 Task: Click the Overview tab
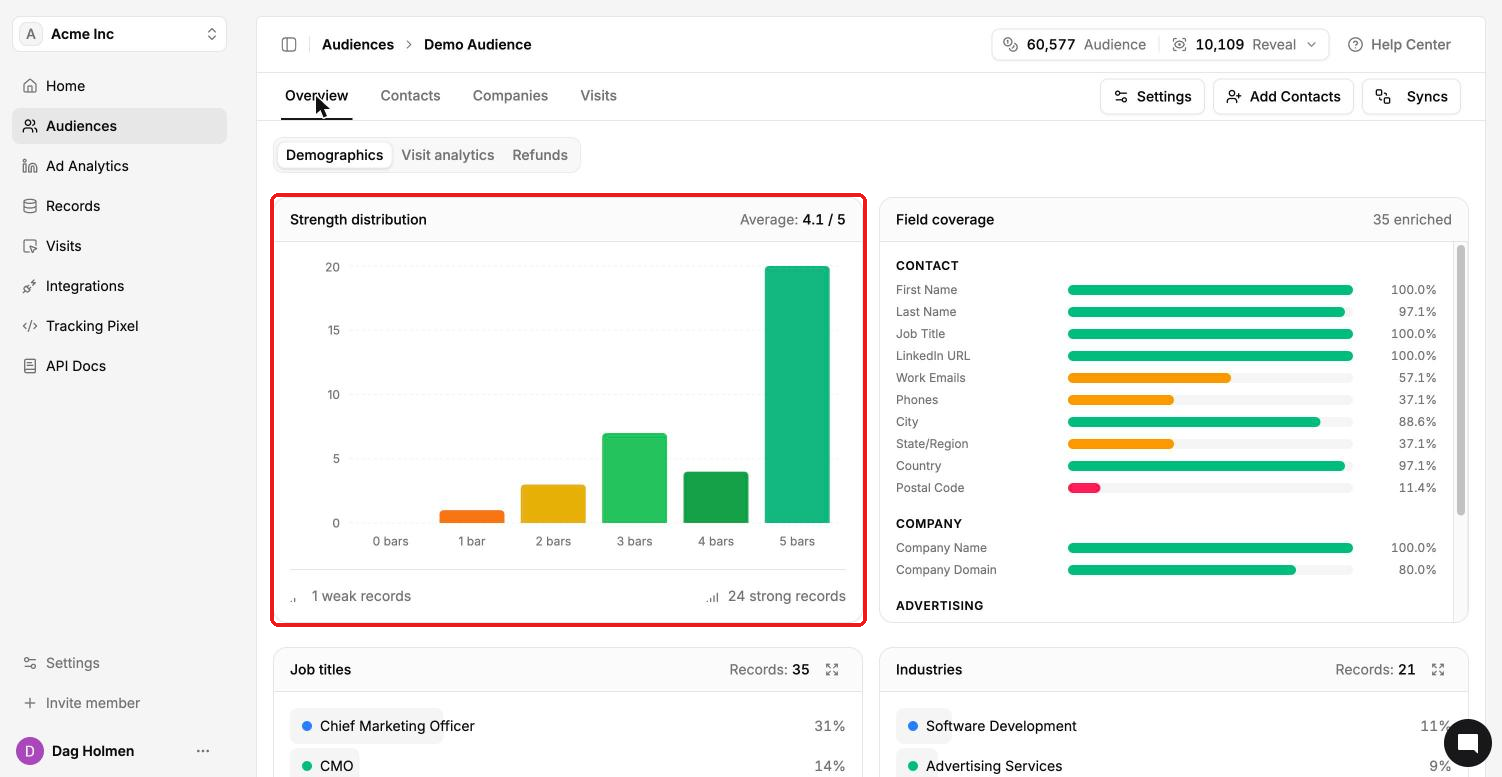point(316,96)
